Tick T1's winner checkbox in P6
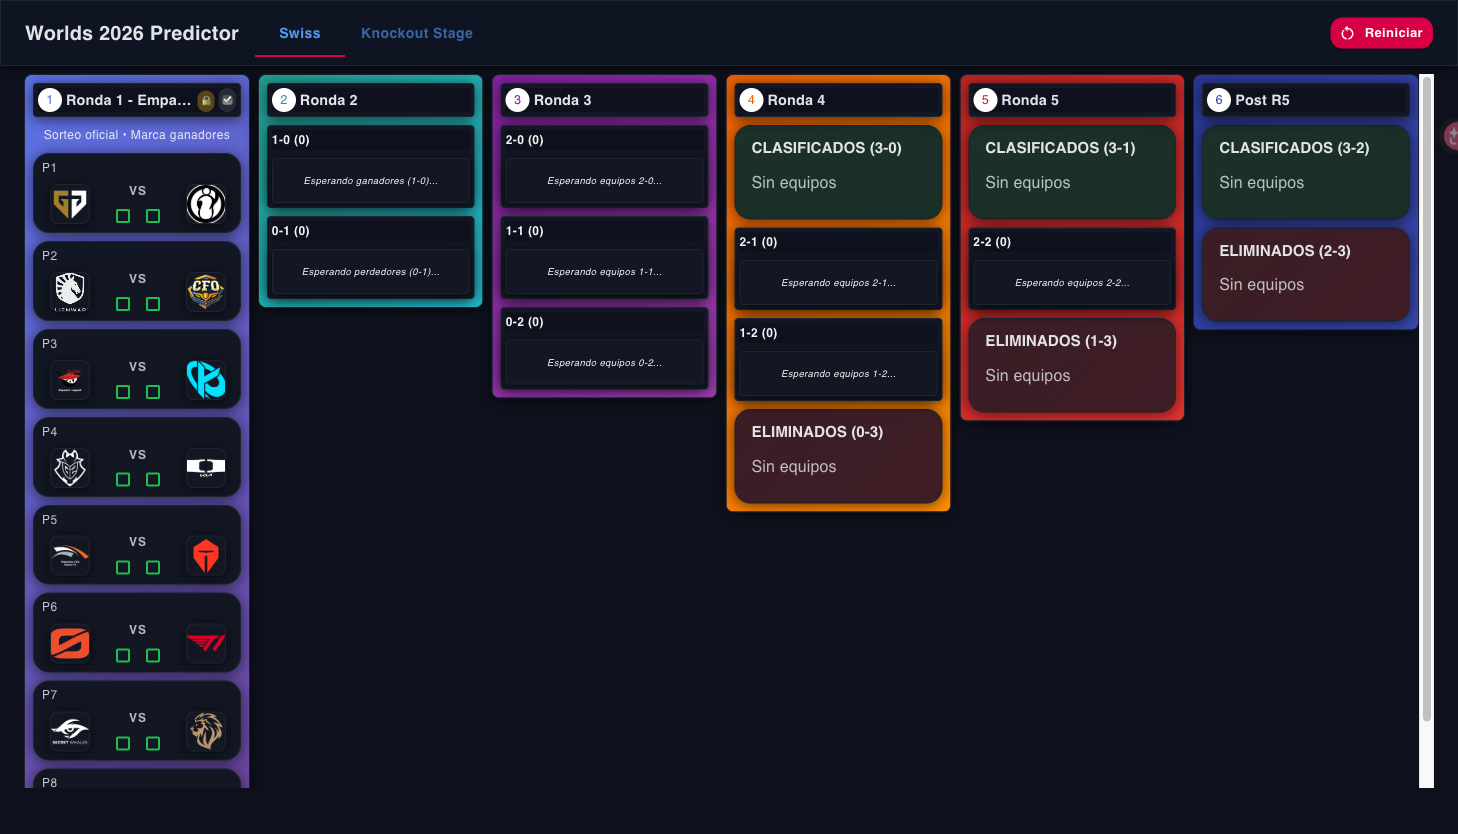The height and width of the screenshot is (834, 1458). click(x=153, y=655)
